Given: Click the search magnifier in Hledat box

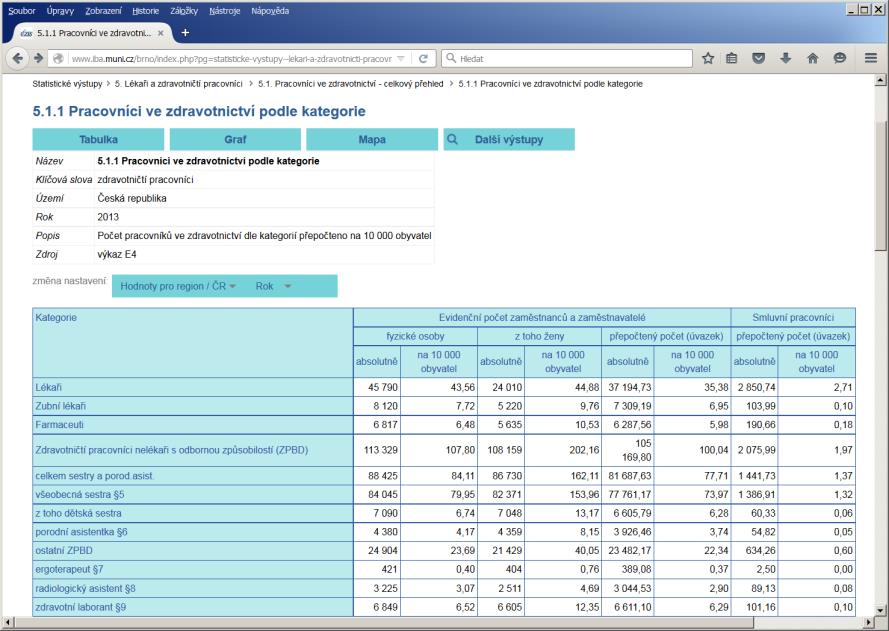Looking at the screenshot, I should coord(451,58).
